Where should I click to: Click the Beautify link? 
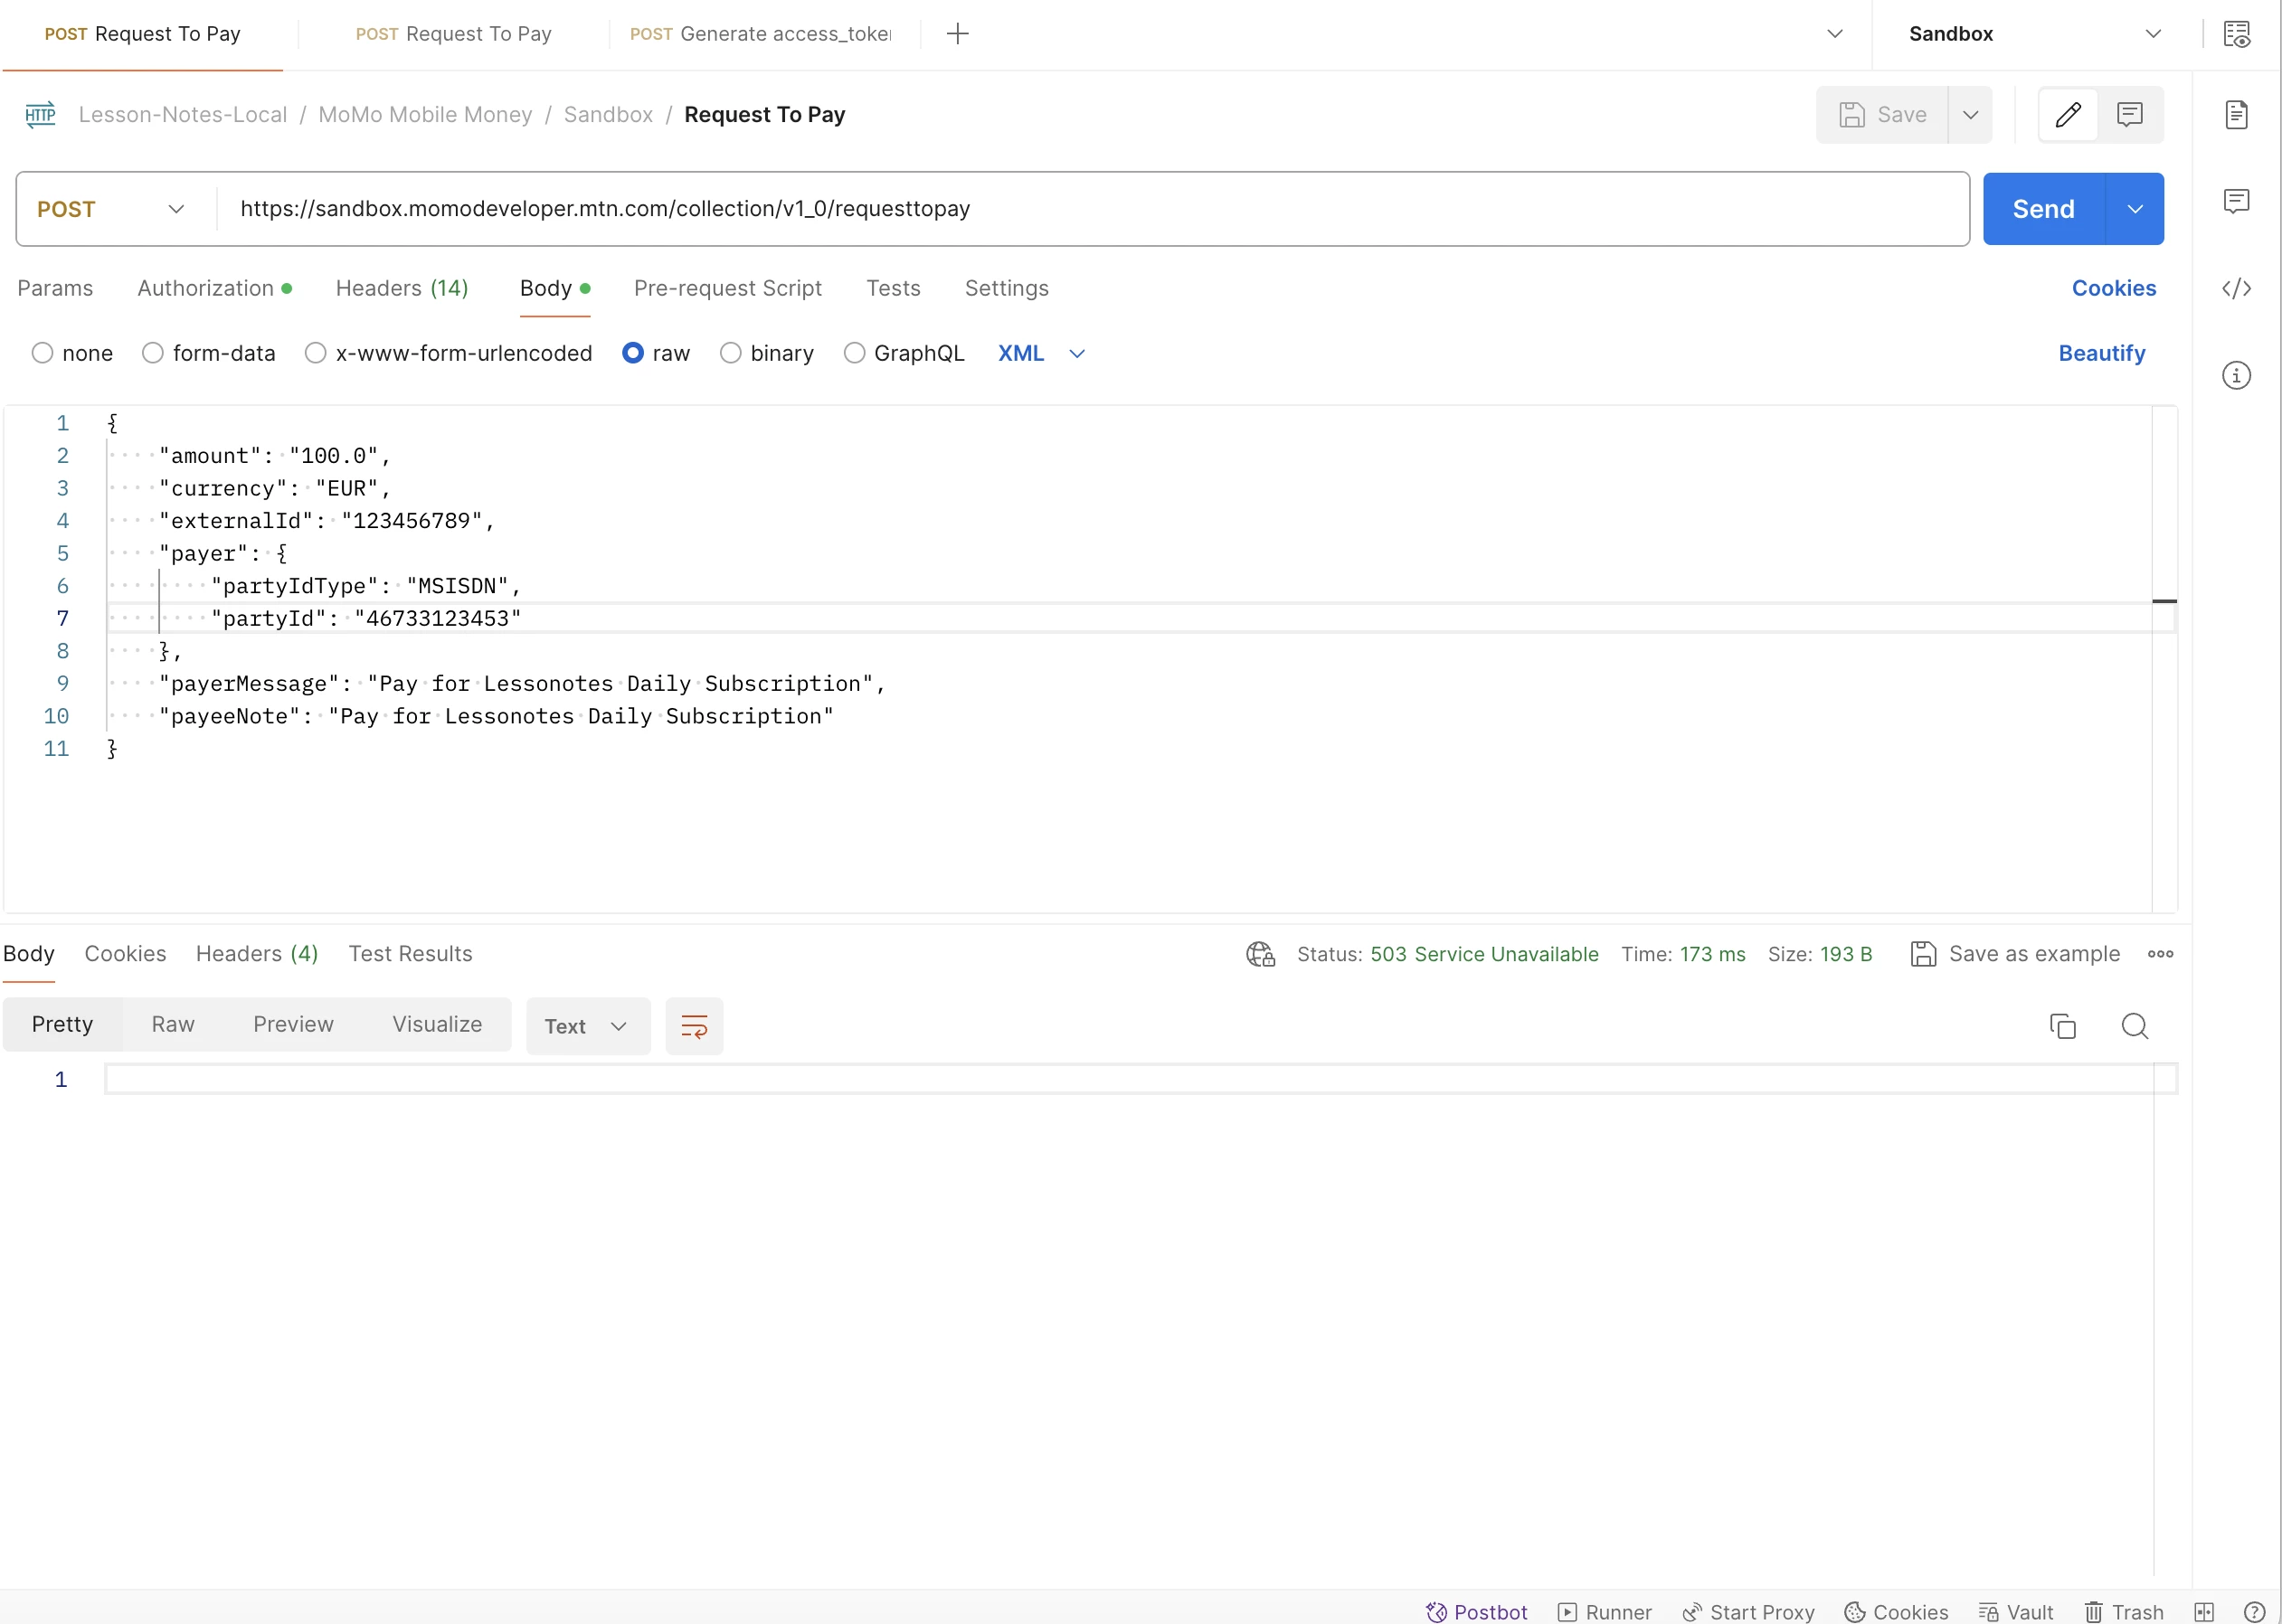click(x=2101, y=353)
